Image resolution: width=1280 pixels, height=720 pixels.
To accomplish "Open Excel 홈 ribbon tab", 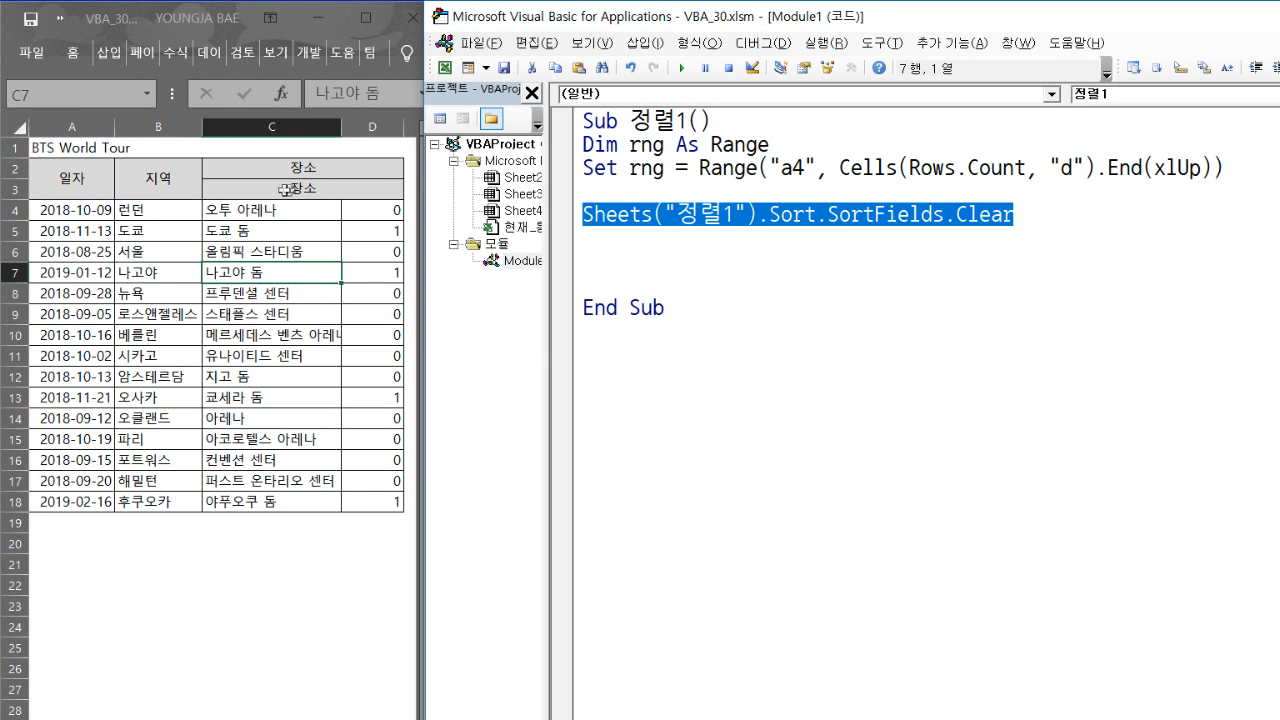I will click(73, 53).
